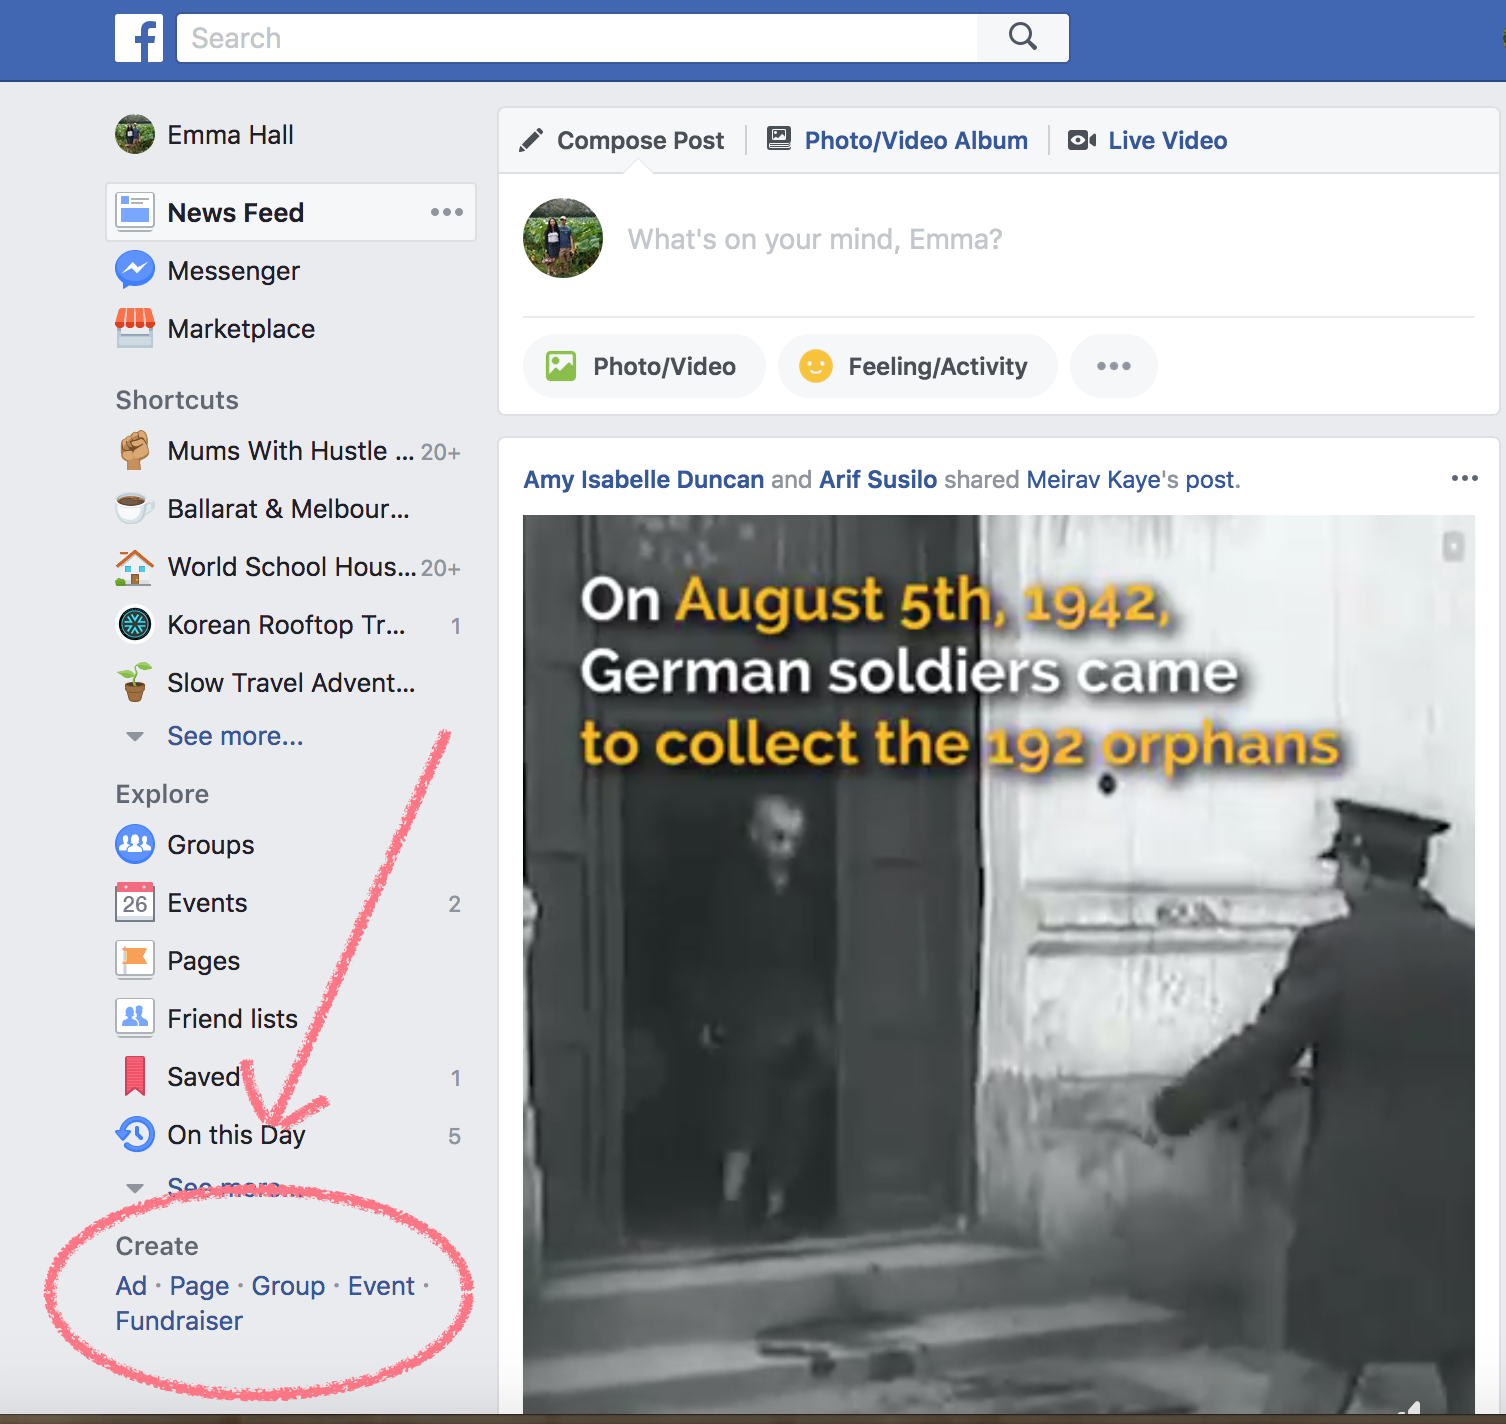Open News Feed options ellipsis

point(447,212)
